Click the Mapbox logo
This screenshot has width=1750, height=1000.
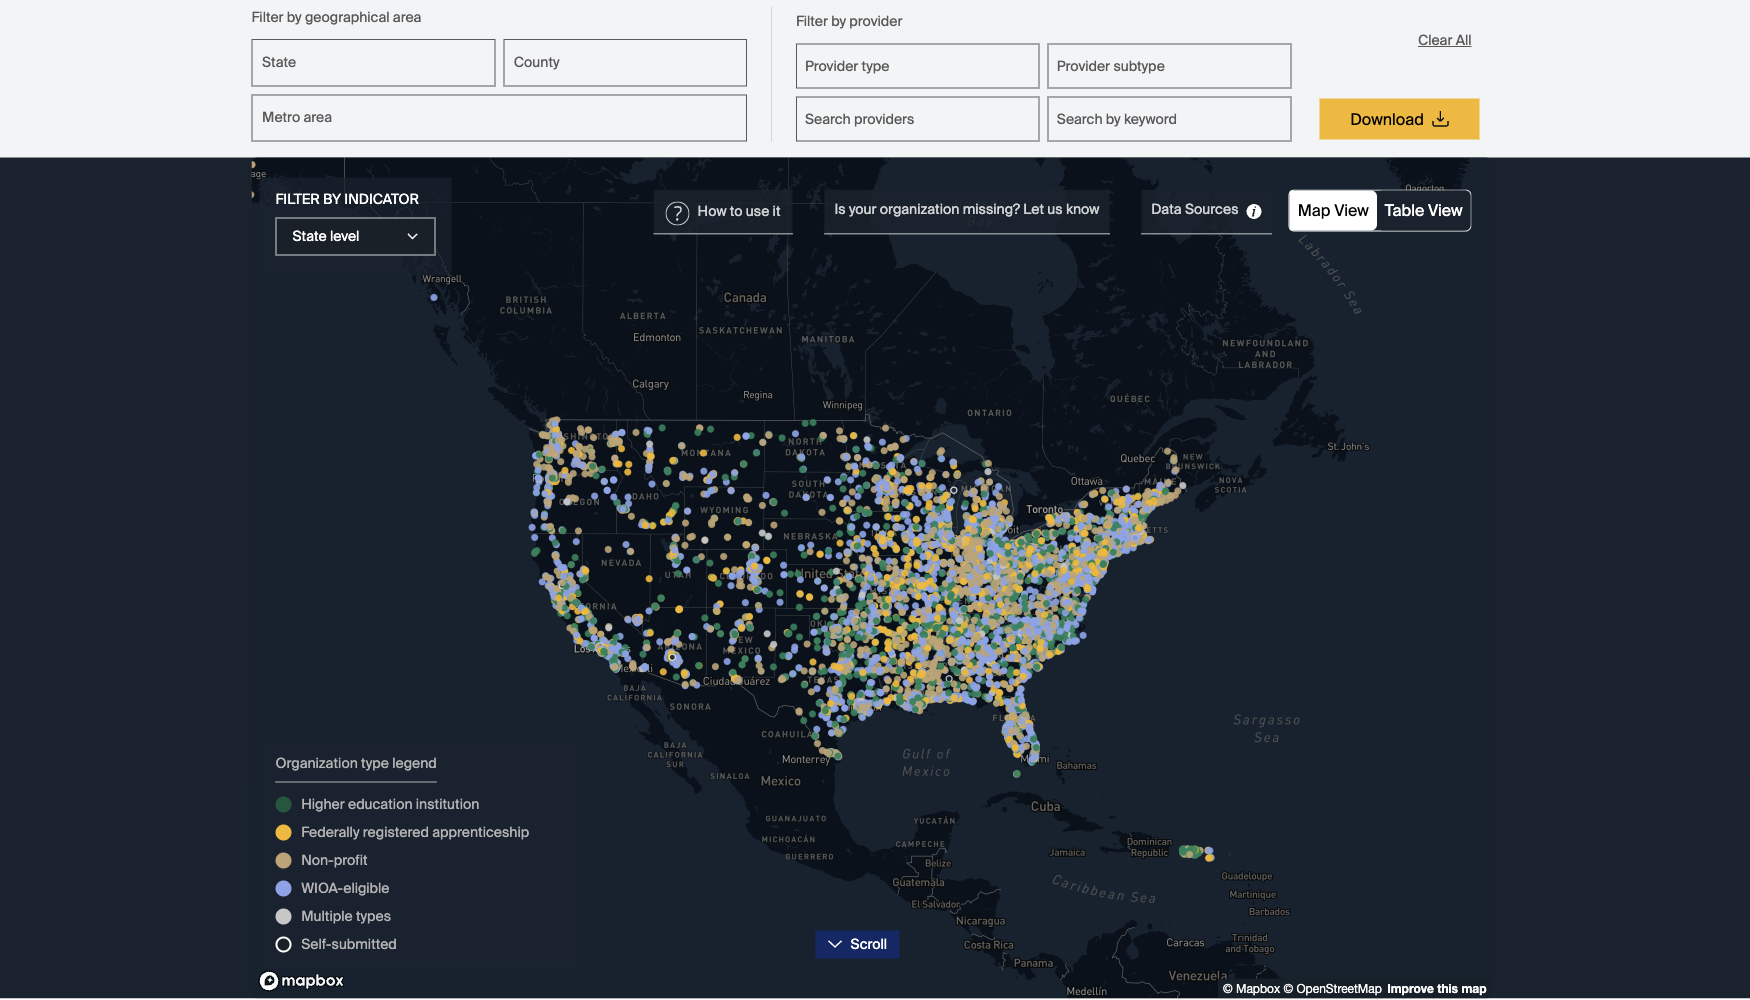(x=302, y=981)
